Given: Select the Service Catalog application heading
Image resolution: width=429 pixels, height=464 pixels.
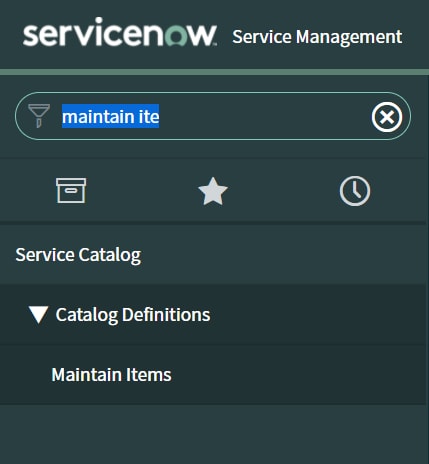Looking at the screenshot, I should (x=78, y=255).
